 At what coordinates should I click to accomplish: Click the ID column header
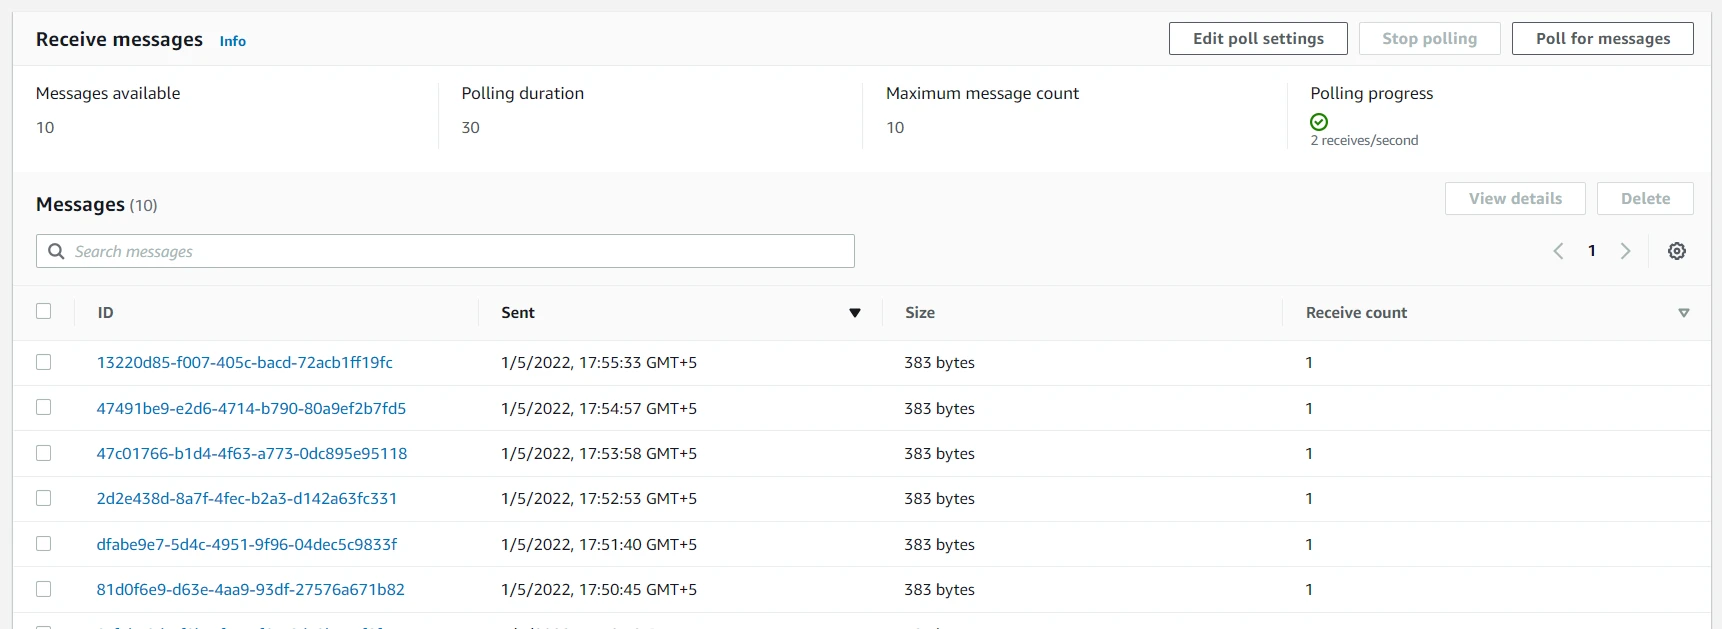click(106, 313)
